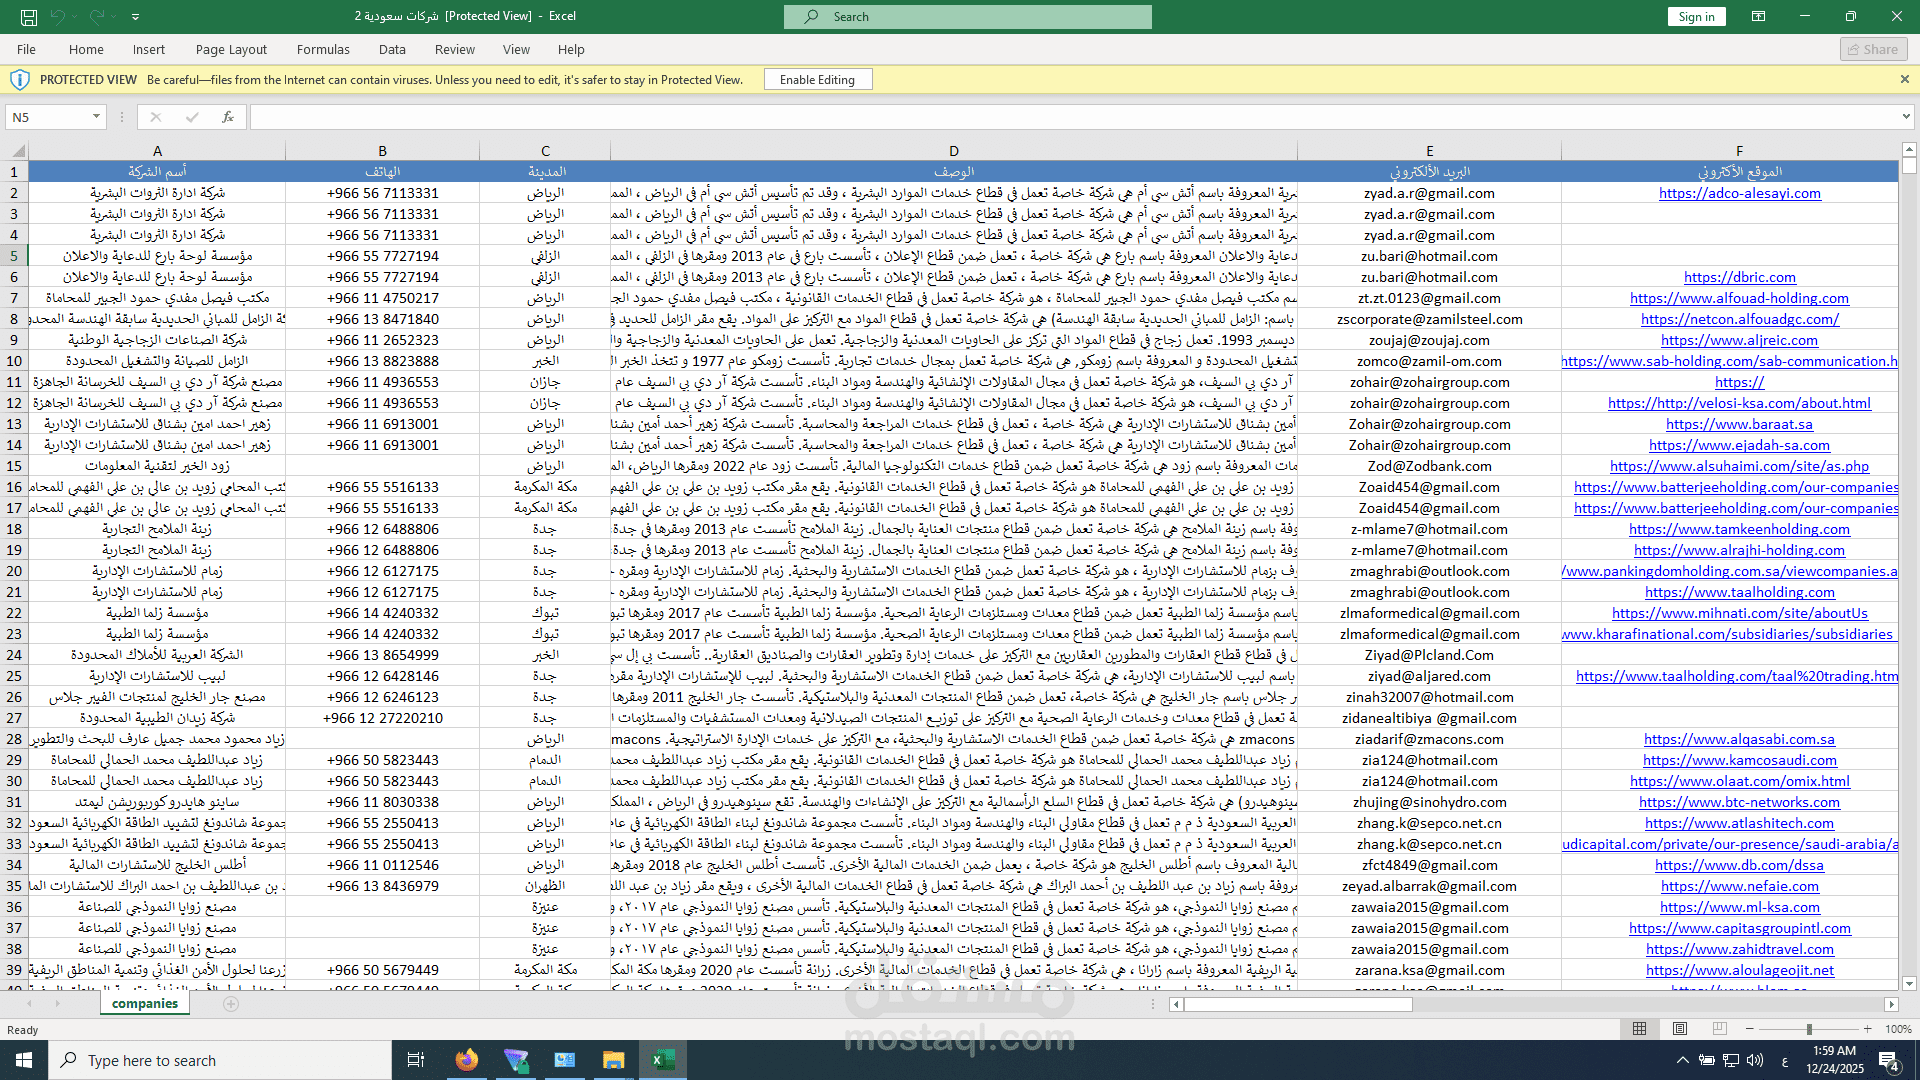The image size is (1920, 1080).
Task: Click the Save icon in the title bar
Action: [x=29, y=17]
